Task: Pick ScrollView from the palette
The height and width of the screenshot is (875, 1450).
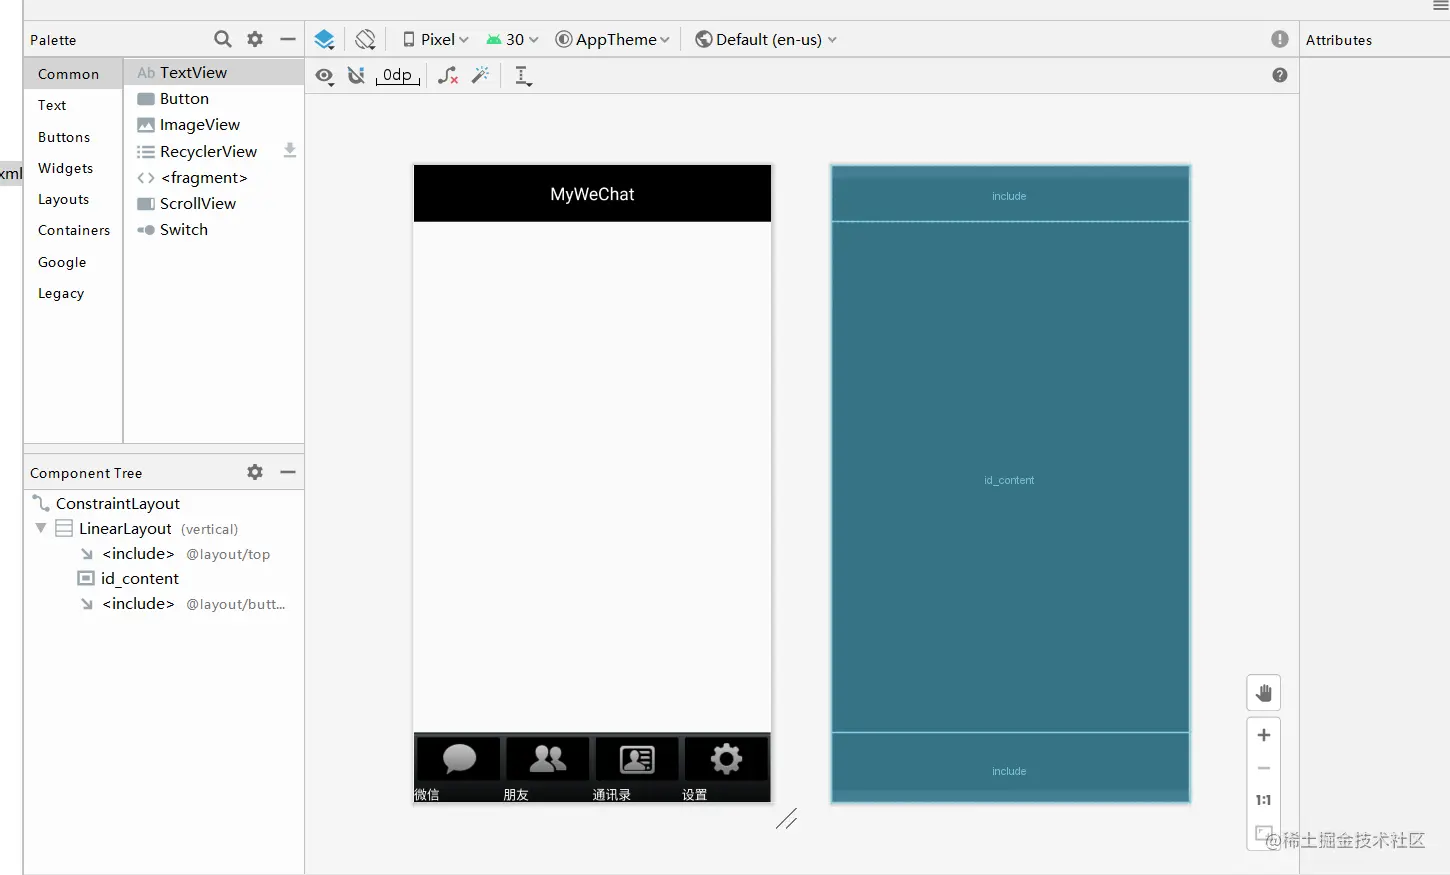Action: [214, 203]
